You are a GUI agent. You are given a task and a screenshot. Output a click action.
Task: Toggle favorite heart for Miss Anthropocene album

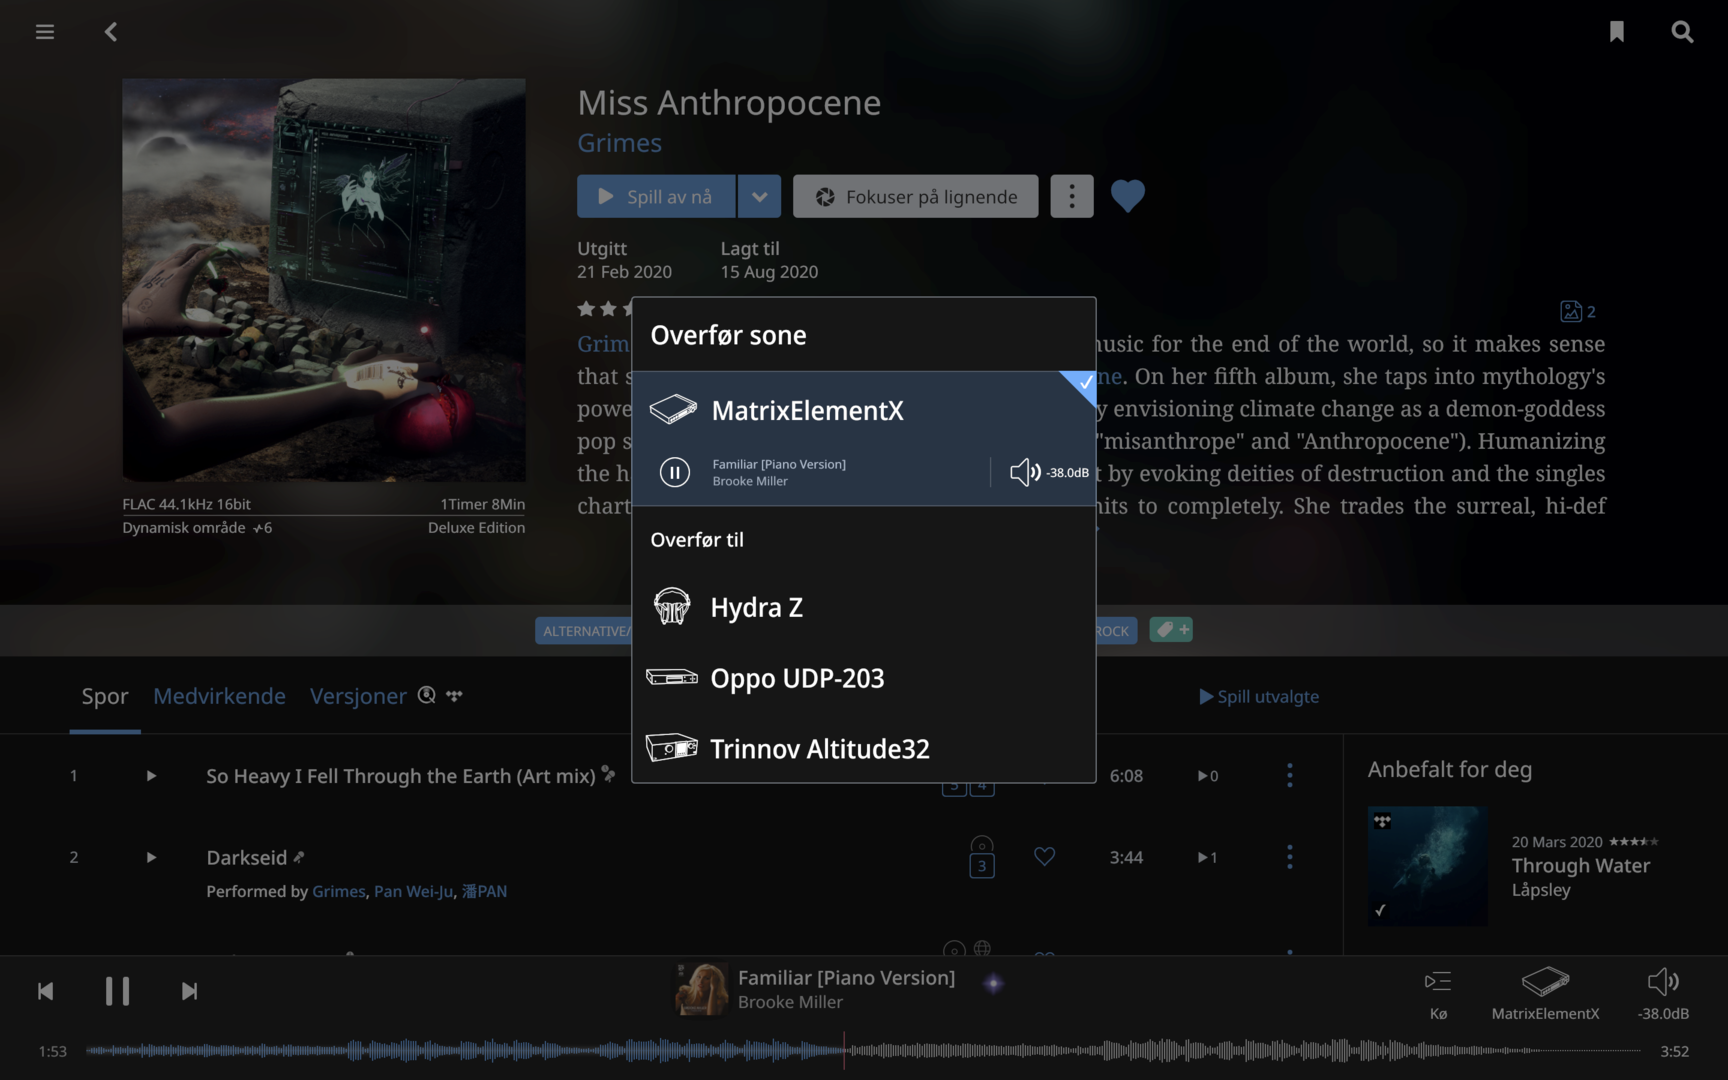pyautogui.click(x=1128, y=196)
